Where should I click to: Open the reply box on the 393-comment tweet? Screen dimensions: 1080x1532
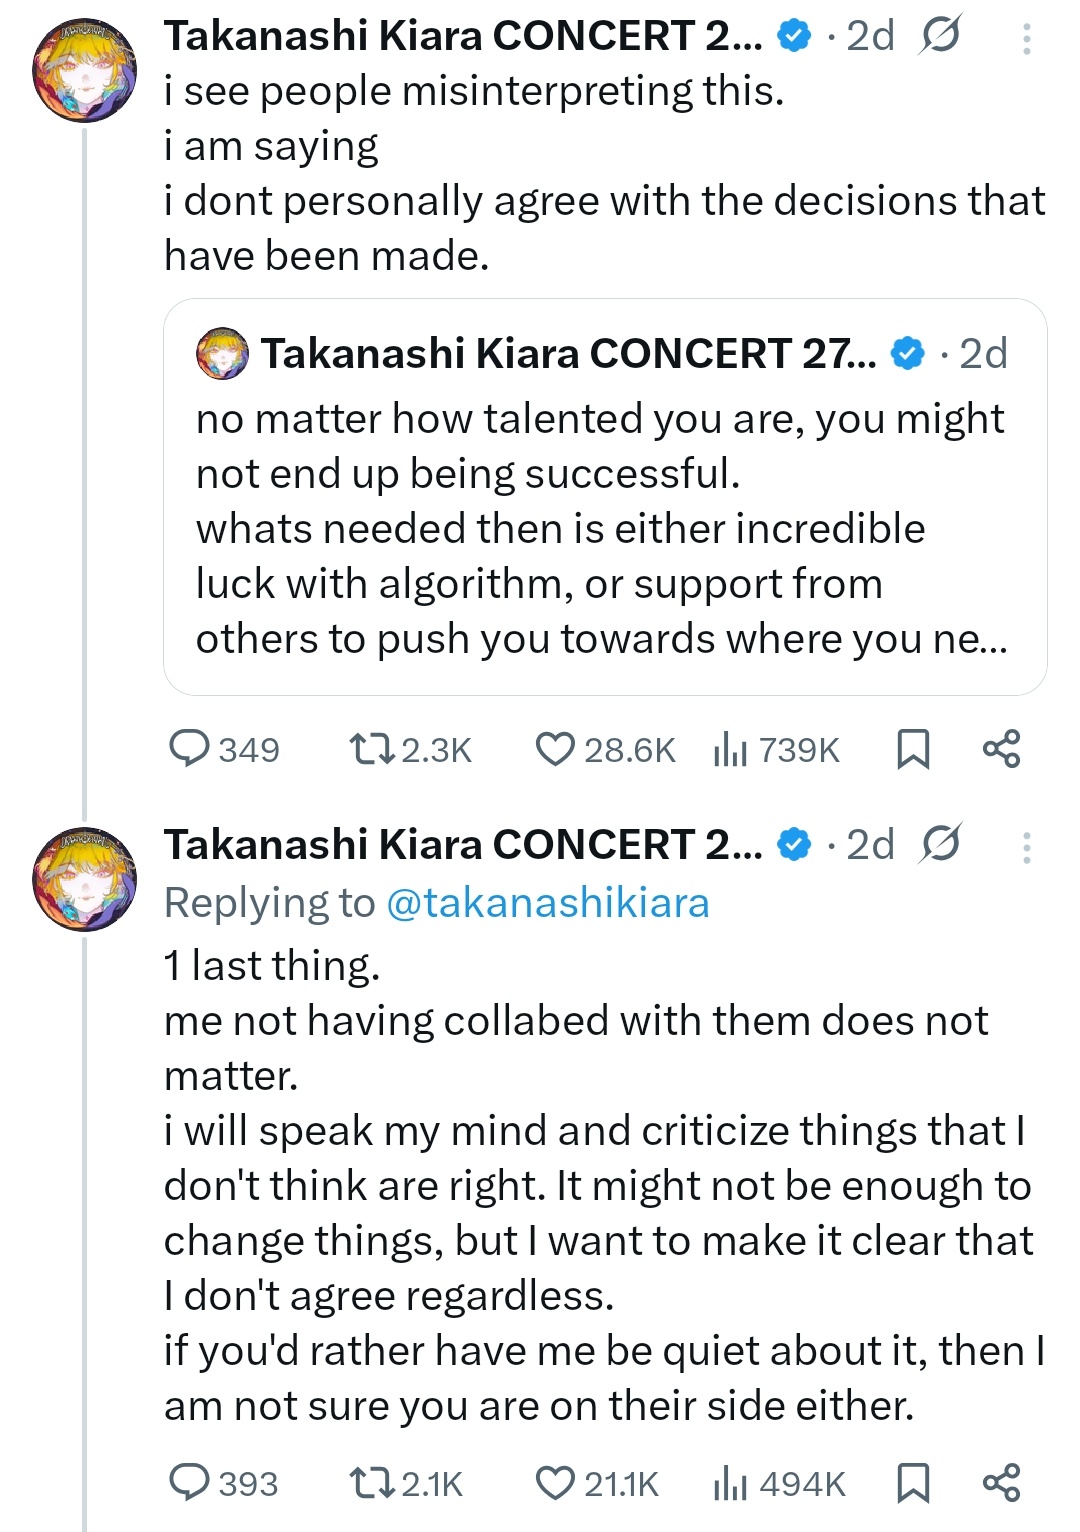pos(190,1483)
